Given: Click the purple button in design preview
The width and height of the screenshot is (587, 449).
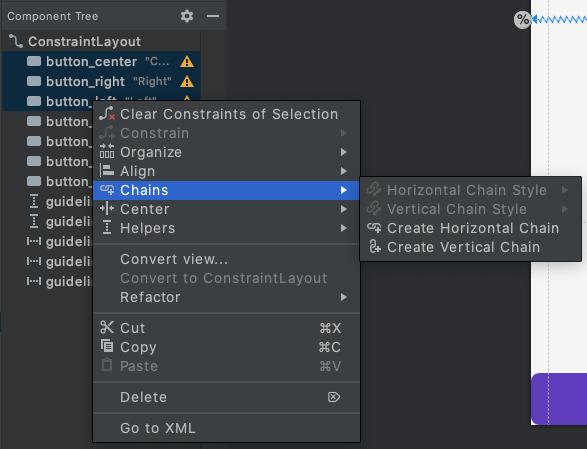Looking at the screenshot, I should (559, 399).
